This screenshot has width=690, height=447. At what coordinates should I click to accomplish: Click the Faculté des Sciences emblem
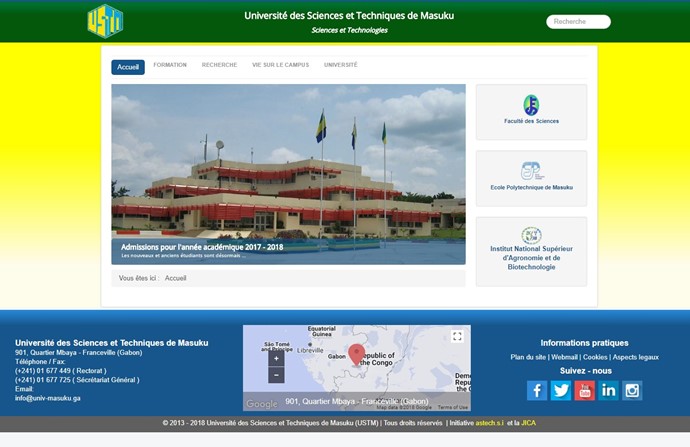pos(531,104)
